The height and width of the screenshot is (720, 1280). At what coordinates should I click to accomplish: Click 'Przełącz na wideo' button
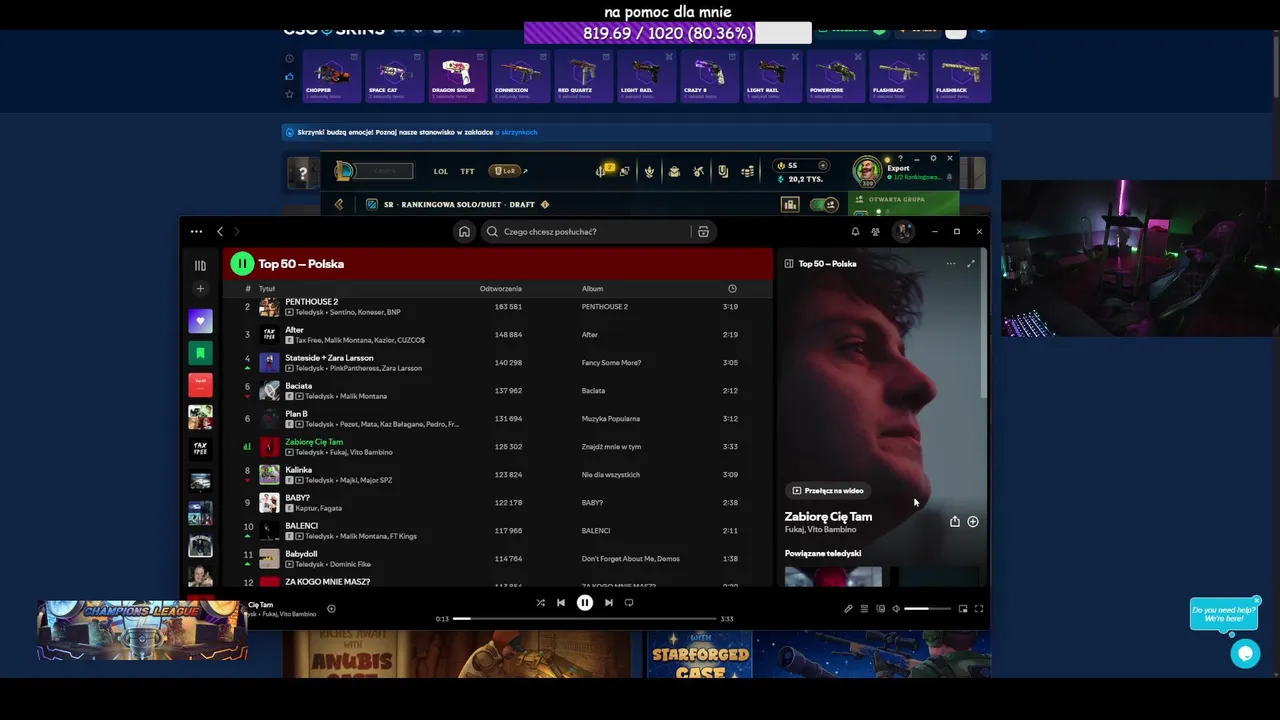[x=827, y=491]
